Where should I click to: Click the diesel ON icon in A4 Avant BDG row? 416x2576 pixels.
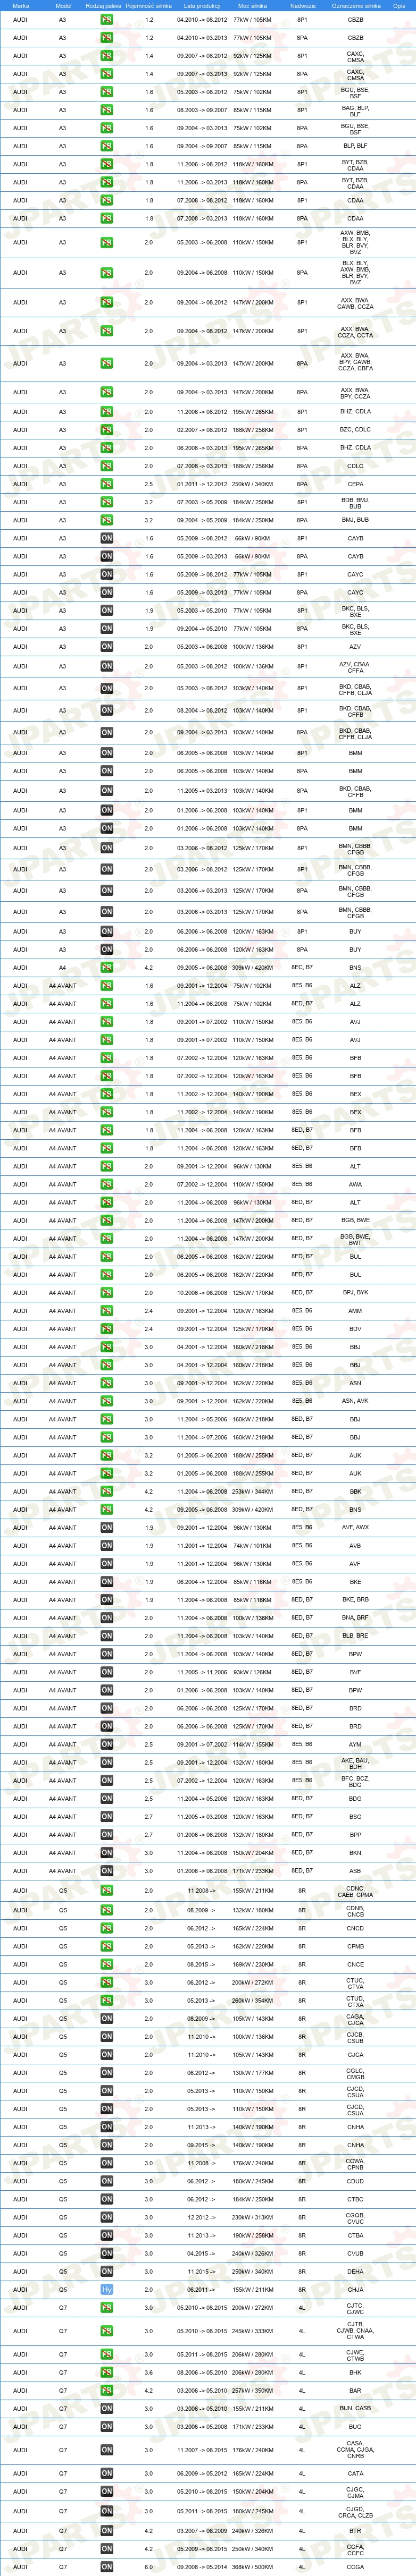coord(106,1798)
